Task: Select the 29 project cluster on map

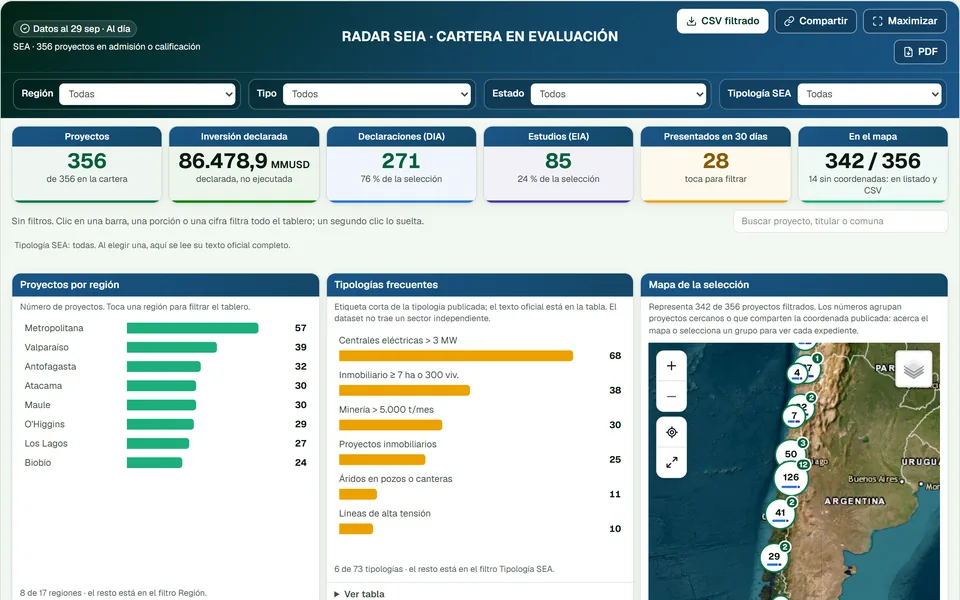Action: click(x=774, y=557)
